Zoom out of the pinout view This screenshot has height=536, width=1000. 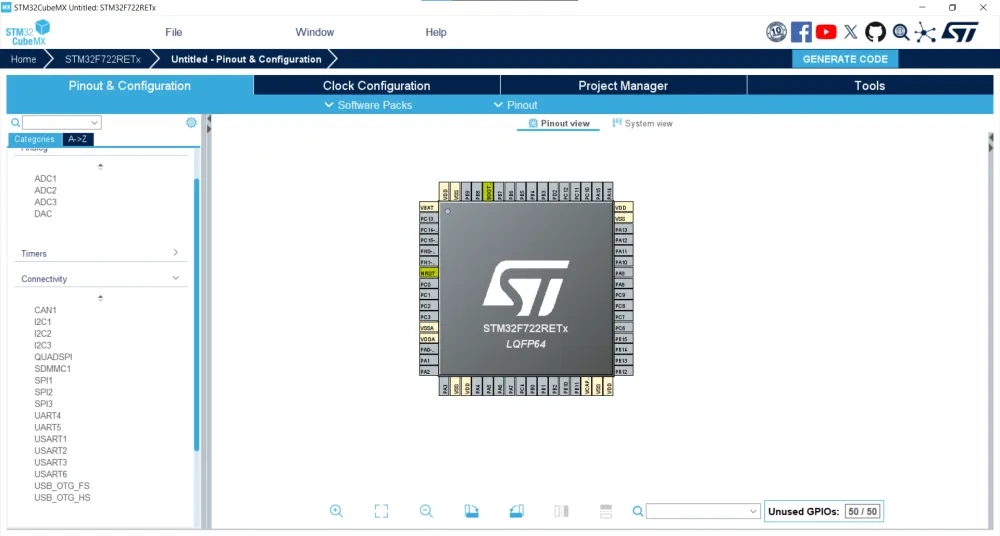click(x=426, y=511)
